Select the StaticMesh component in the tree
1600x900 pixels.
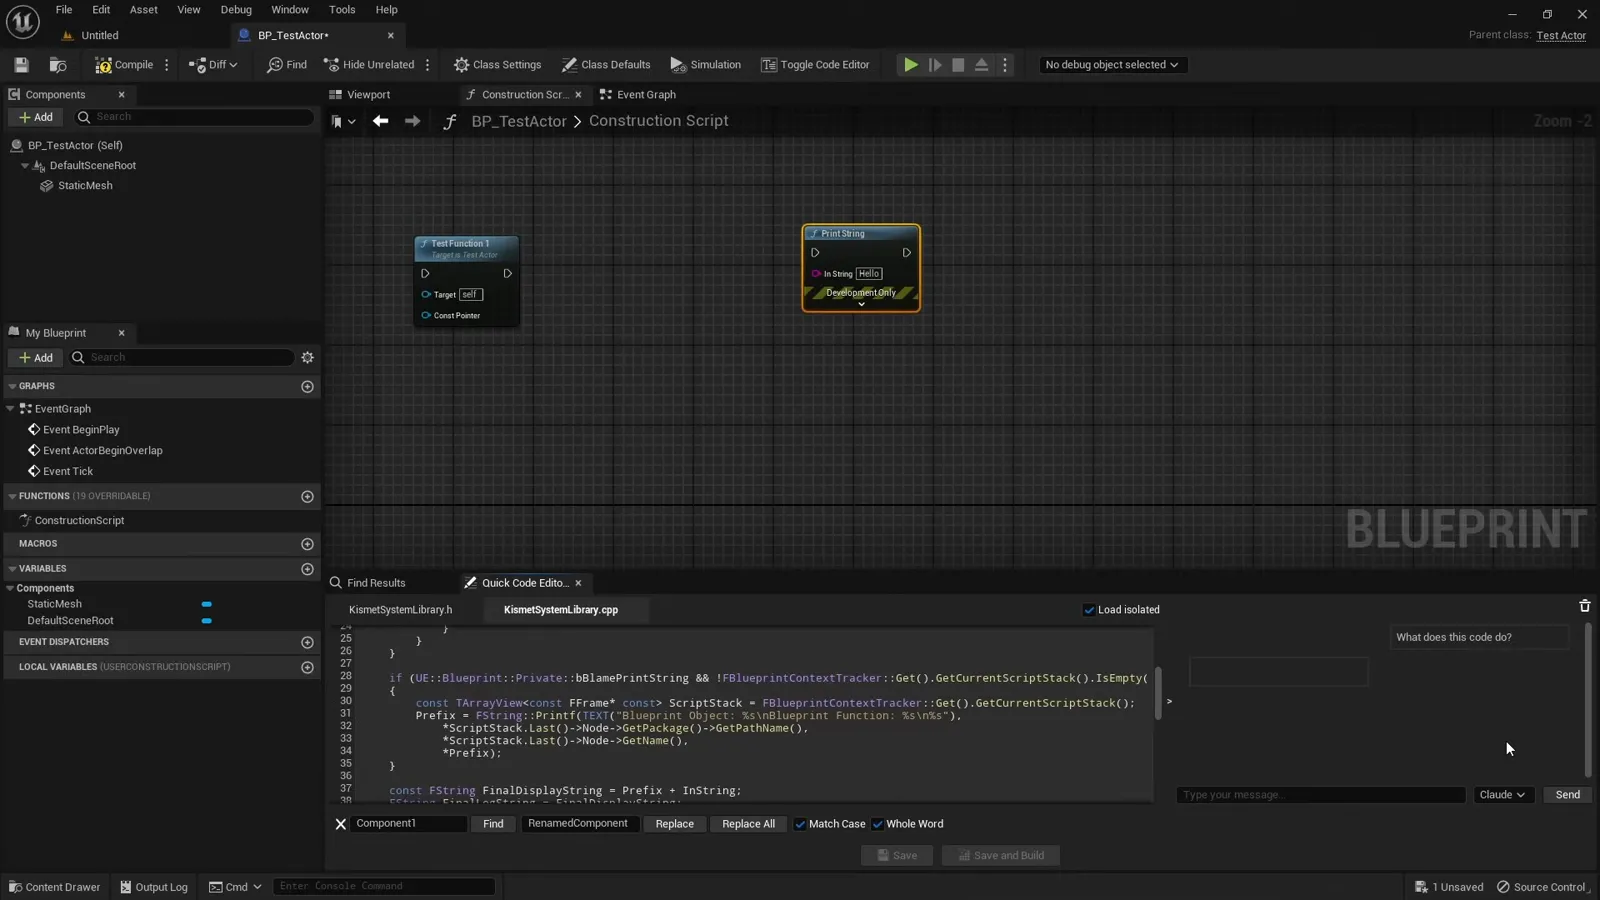click(x=85, y=186)
